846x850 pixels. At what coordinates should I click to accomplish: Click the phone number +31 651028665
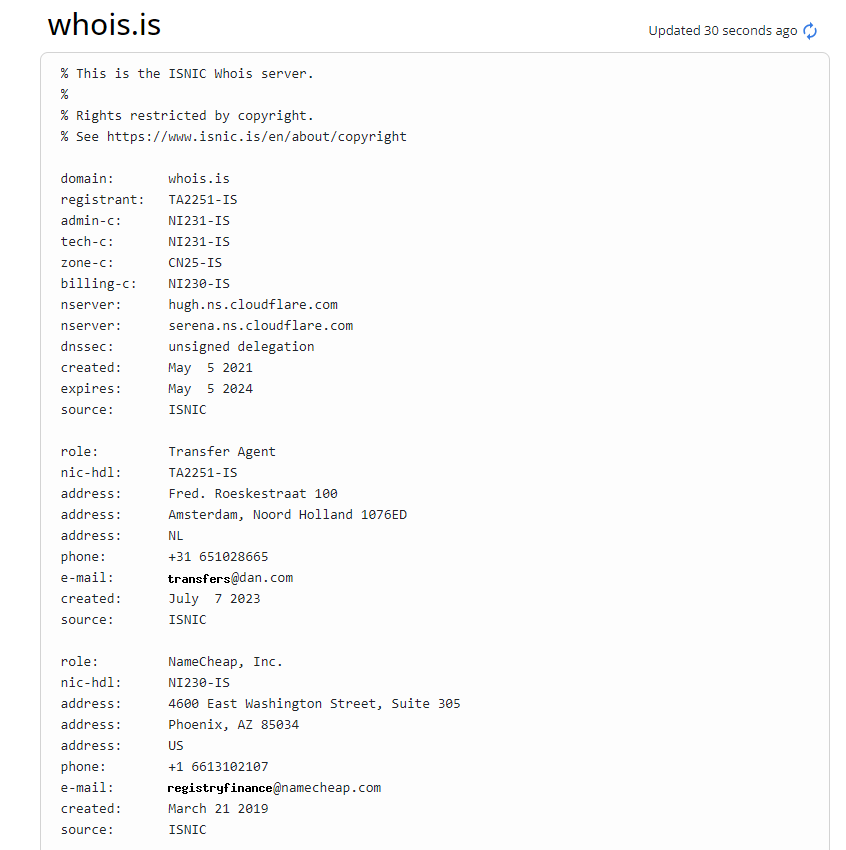218,557
